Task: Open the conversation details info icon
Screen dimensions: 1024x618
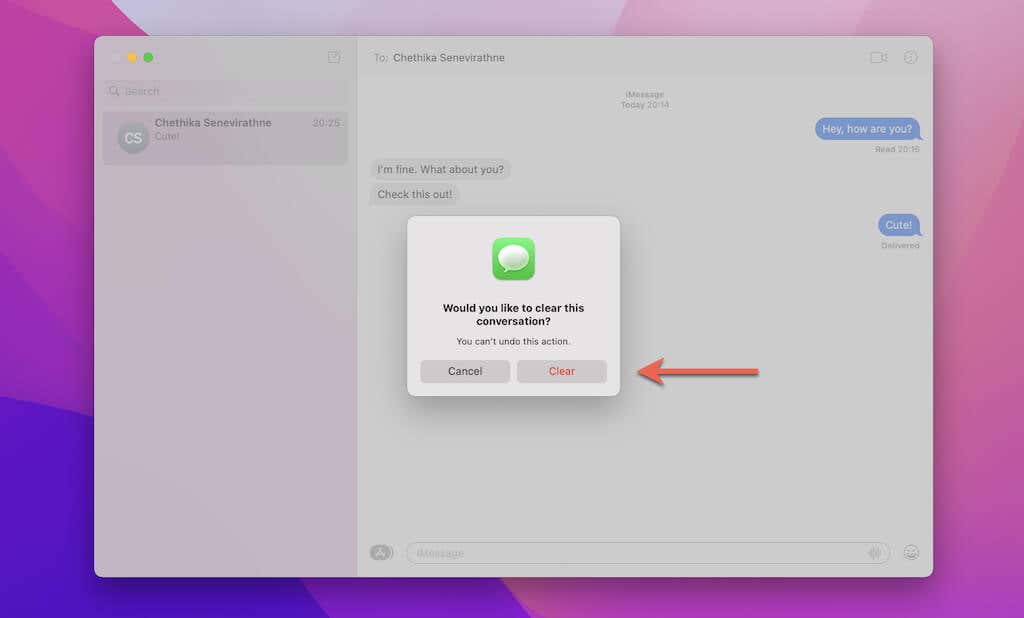Action: tap(910, 57)
